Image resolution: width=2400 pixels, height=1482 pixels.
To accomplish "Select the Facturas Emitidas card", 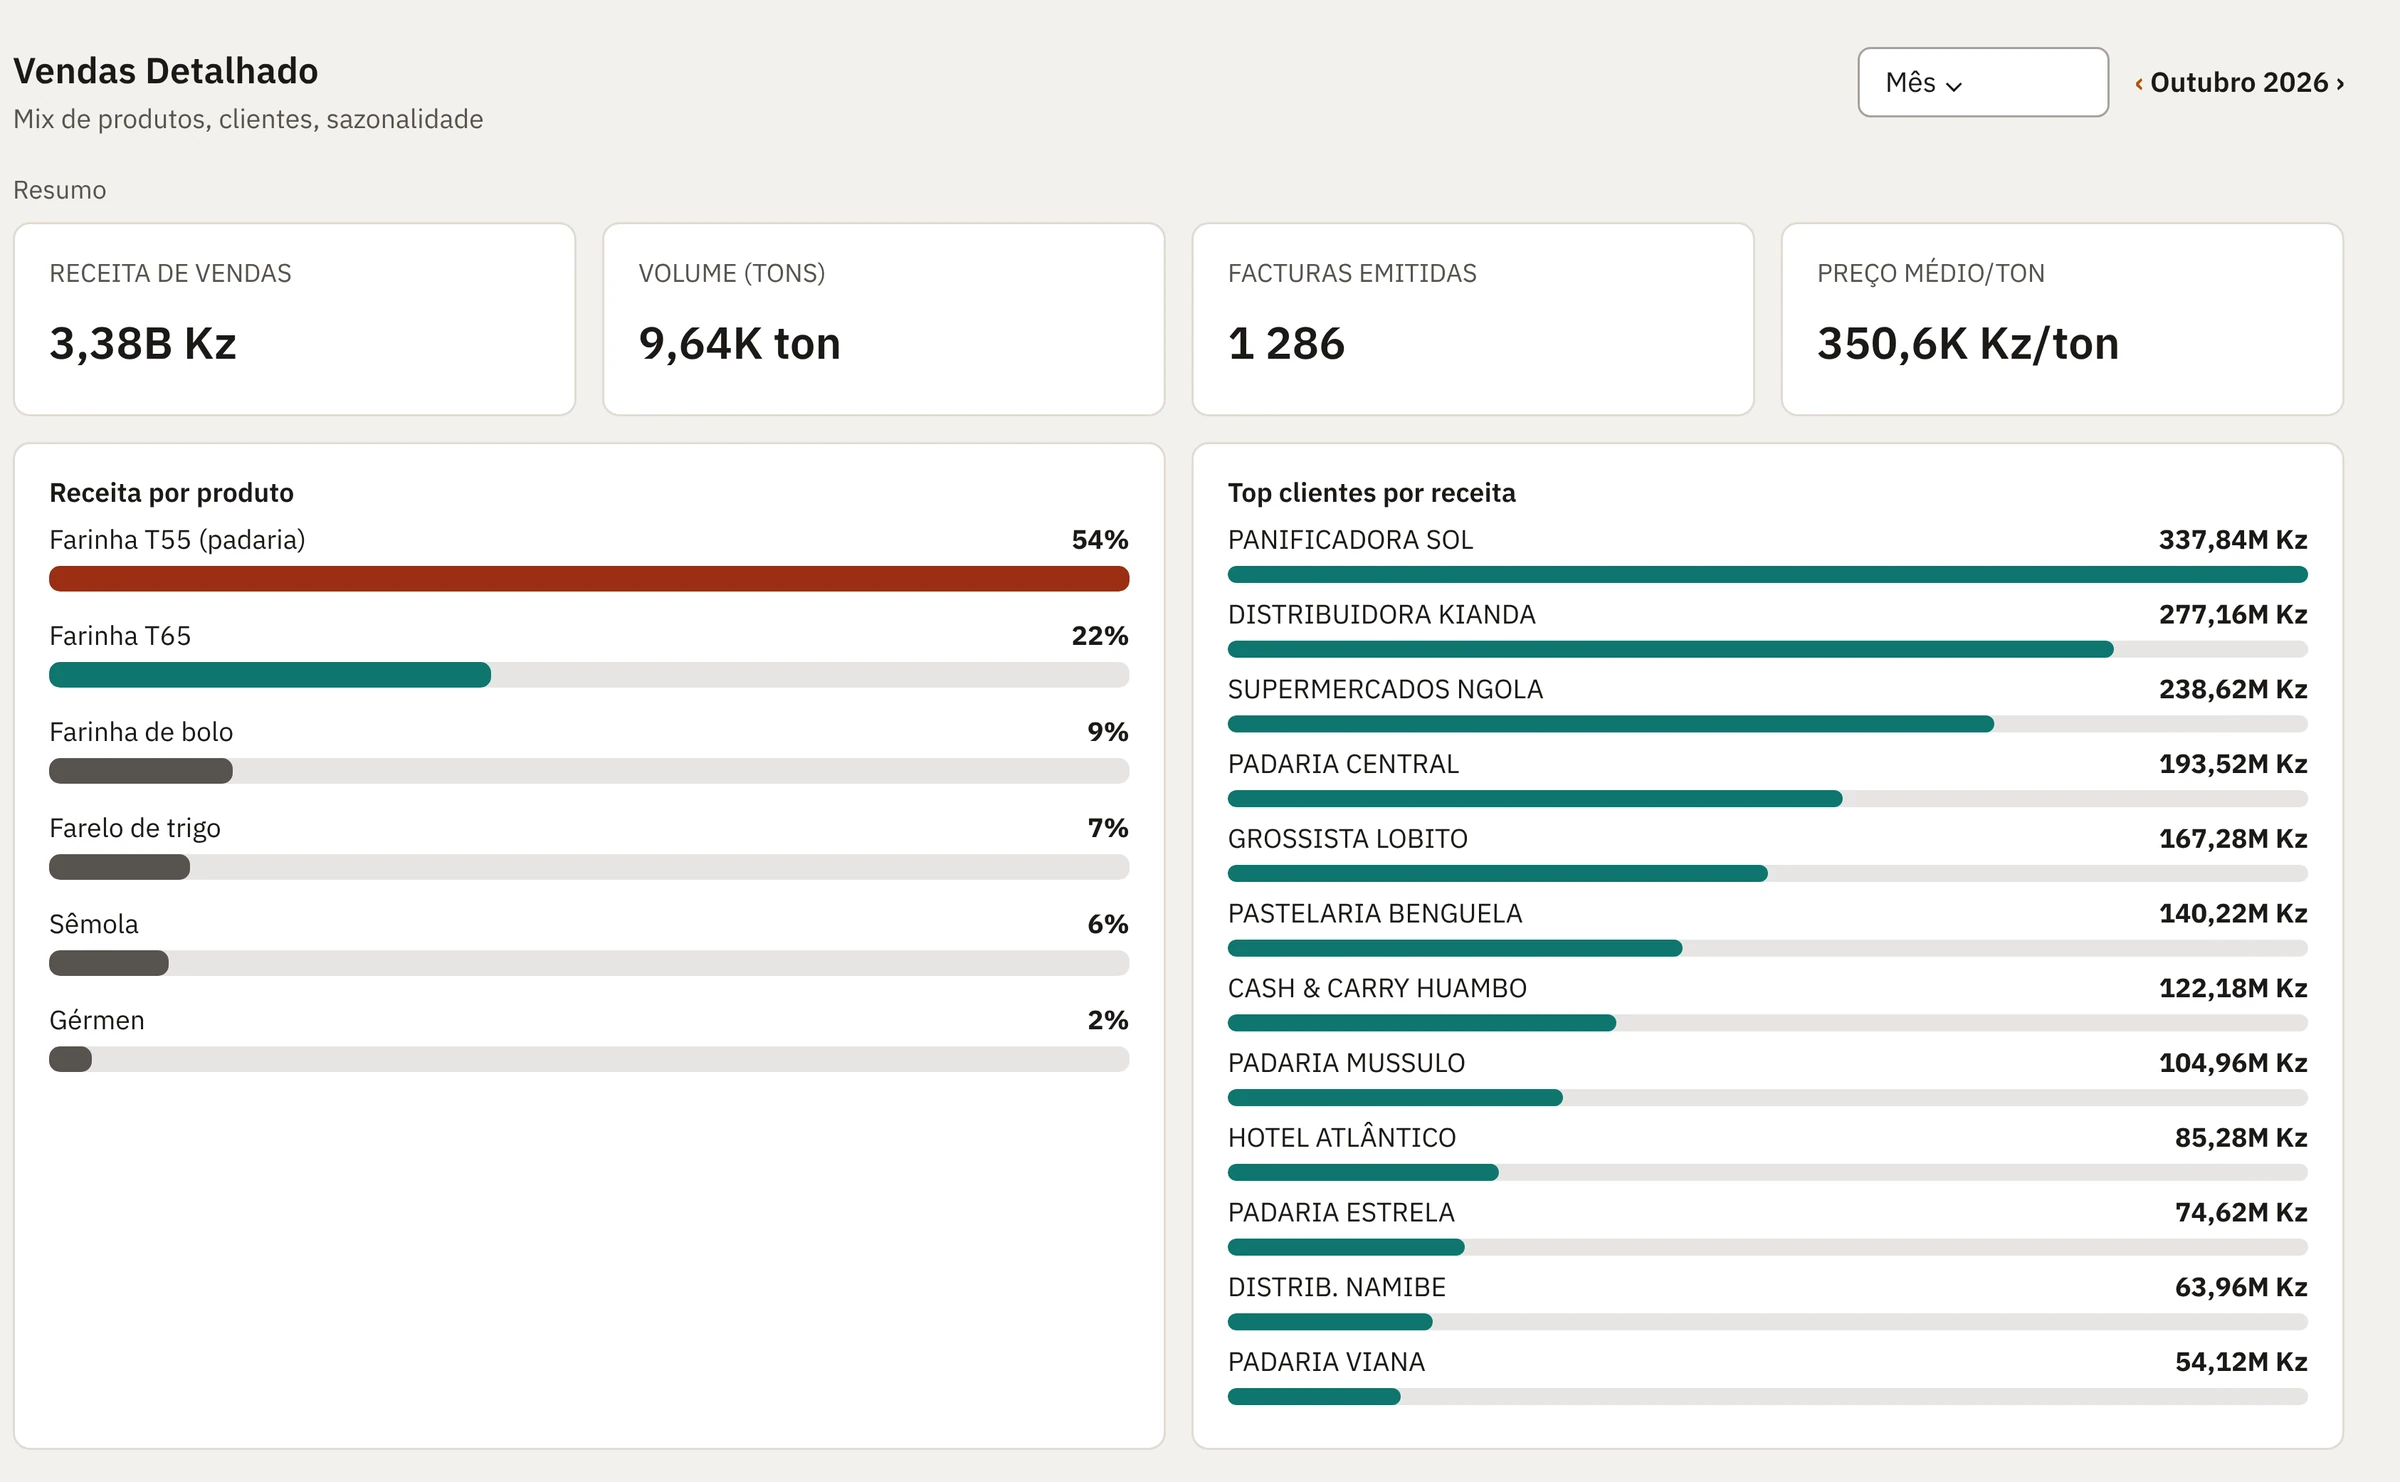I will [1472, 319].
